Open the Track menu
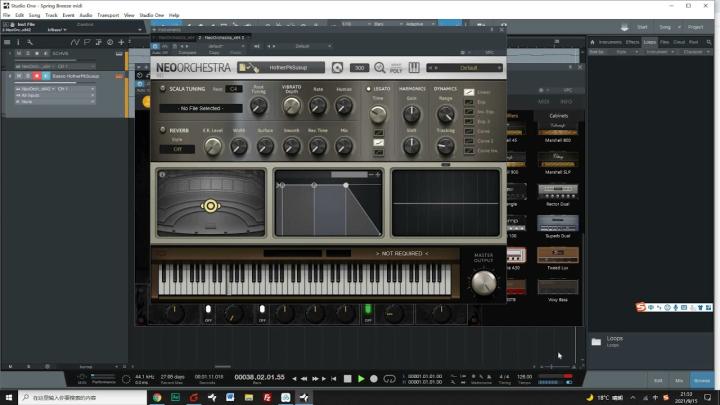 51,15
